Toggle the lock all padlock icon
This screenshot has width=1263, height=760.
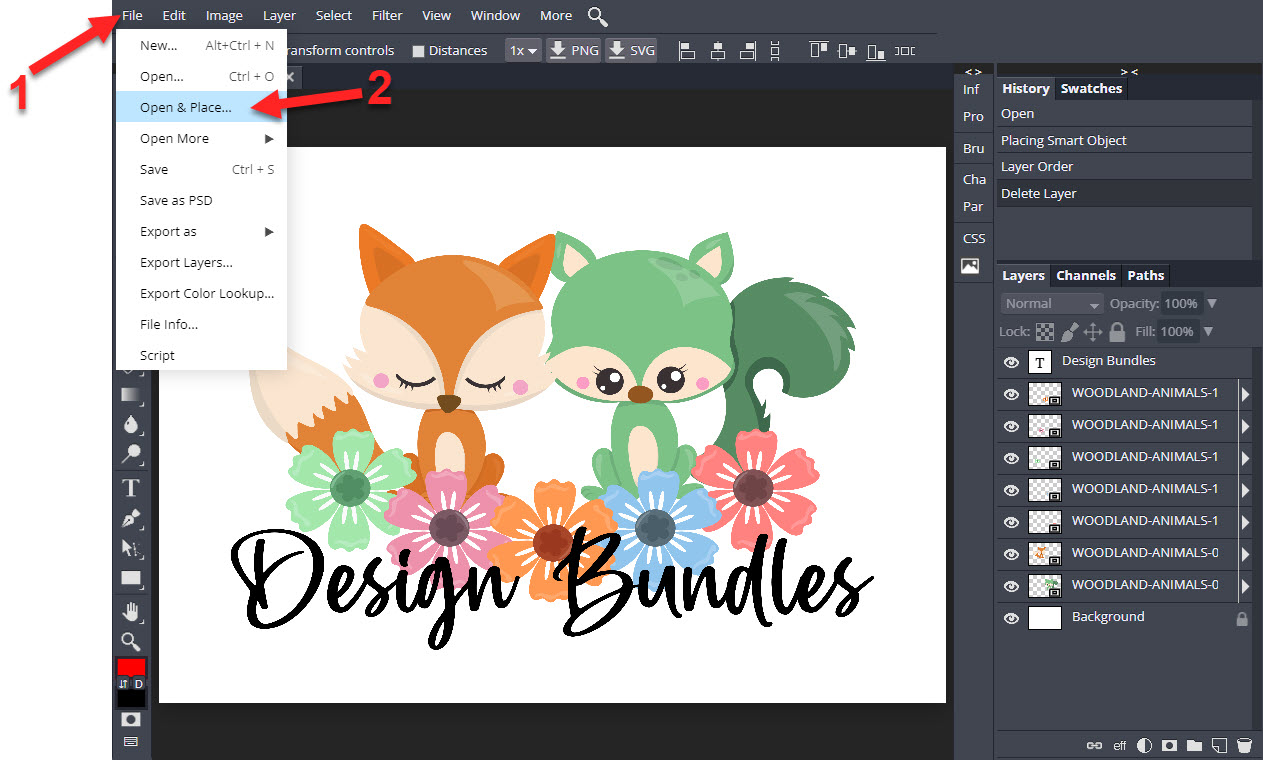pyautogui.click(x=1117, y=332)
